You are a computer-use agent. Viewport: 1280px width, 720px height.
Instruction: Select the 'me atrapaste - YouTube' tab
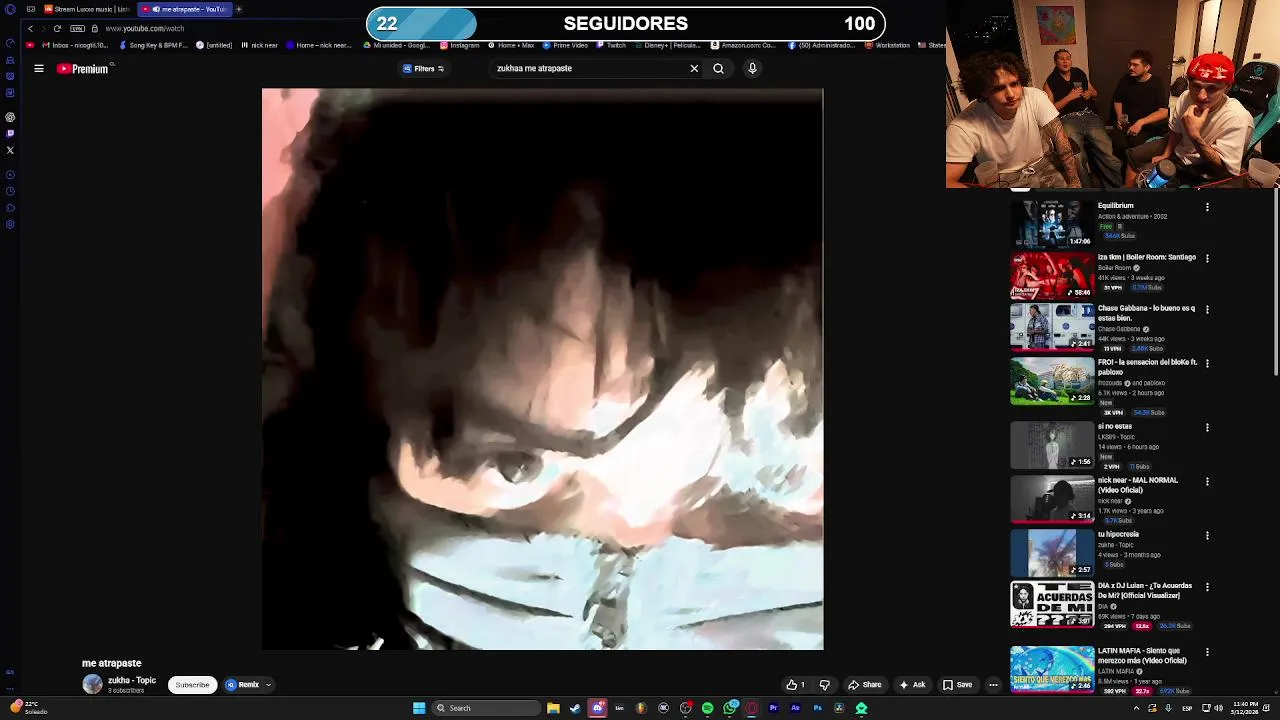coord(184,9)
